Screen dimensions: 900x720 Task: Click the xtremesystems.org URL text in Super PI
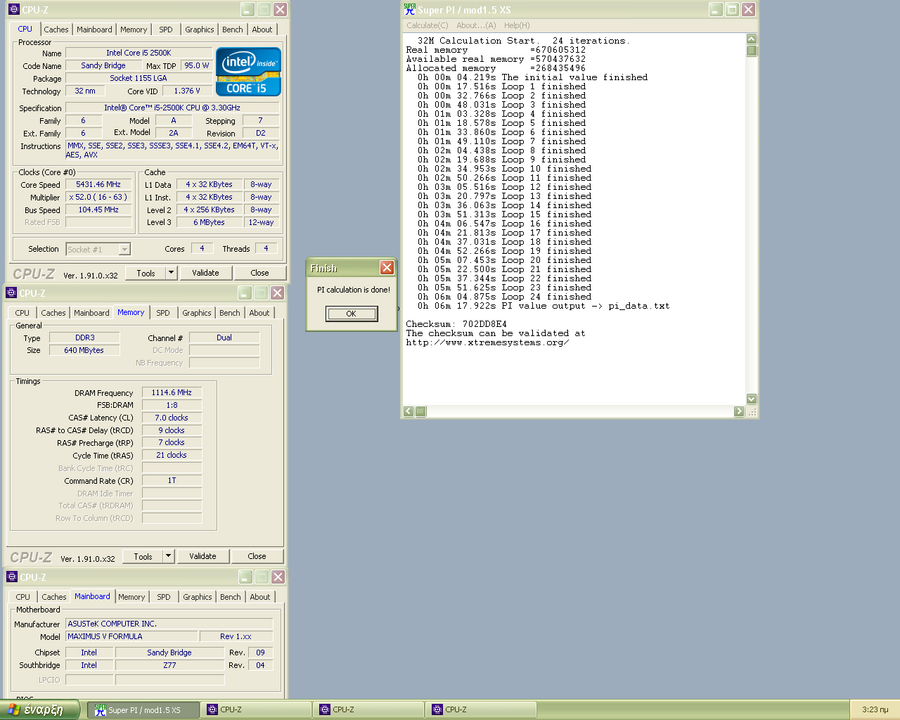(x=487, y=342)
